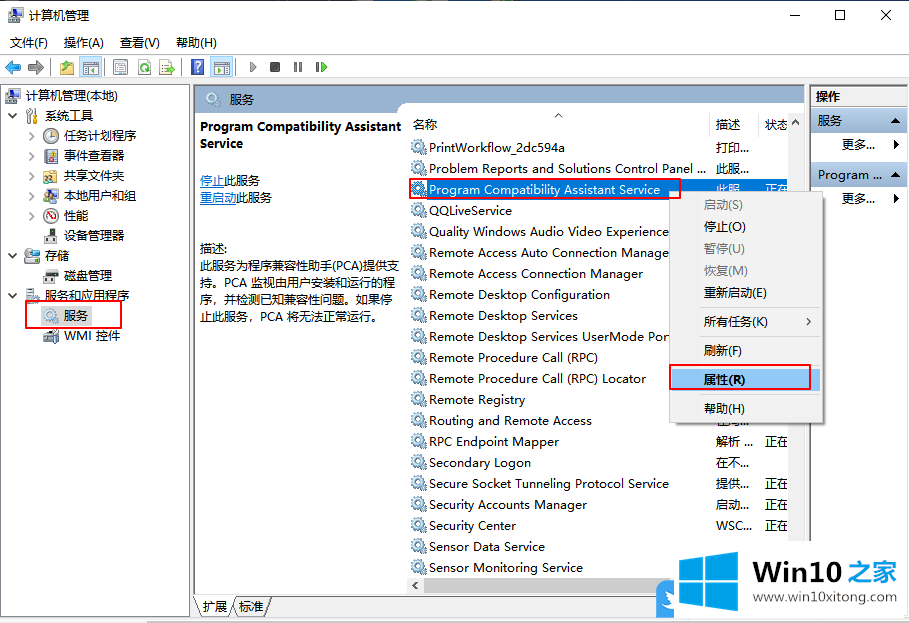
Task: Switch to the 标准 tab
Action: (251, 606)
